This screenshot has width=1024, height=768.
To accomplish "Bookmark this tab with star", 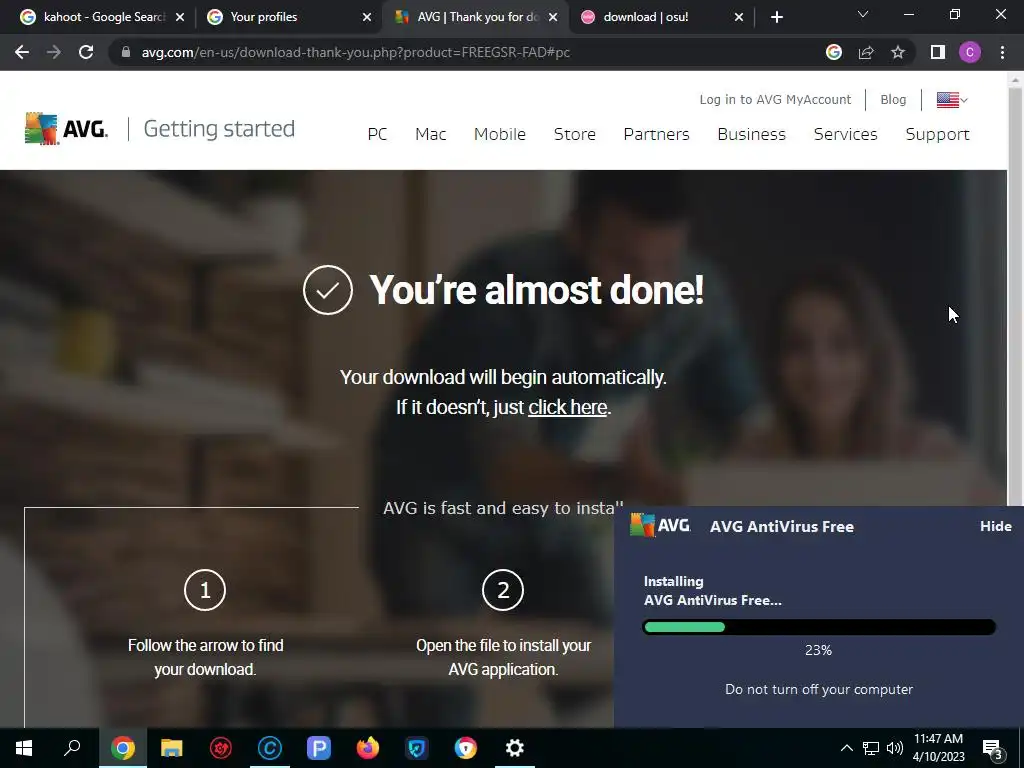I will point(898,52).
